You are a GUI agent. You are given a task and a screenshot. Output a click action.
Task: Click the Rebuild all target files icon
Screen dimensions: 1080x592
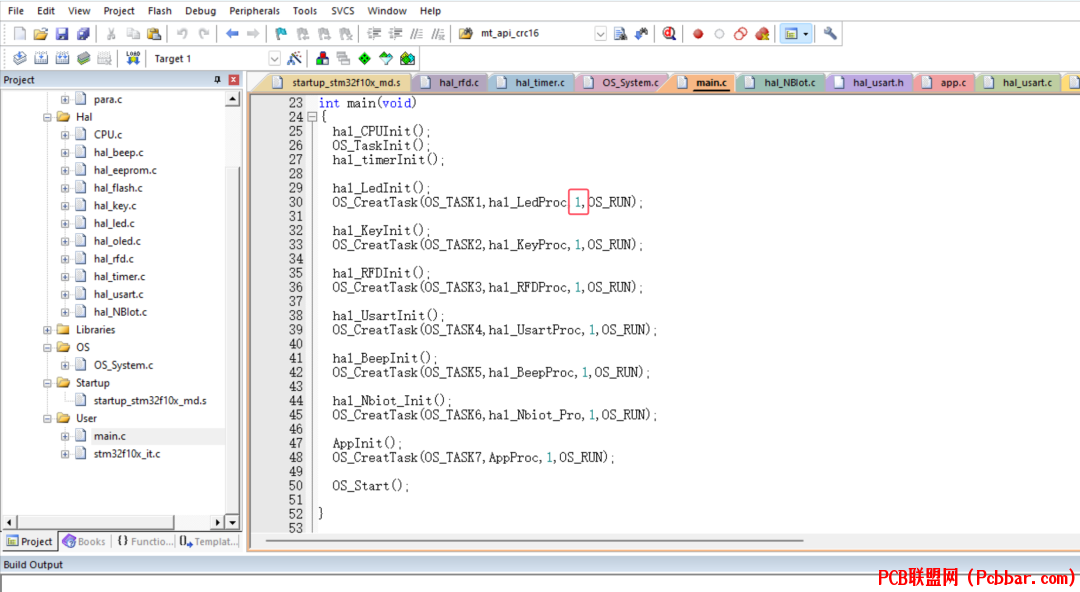63,59
